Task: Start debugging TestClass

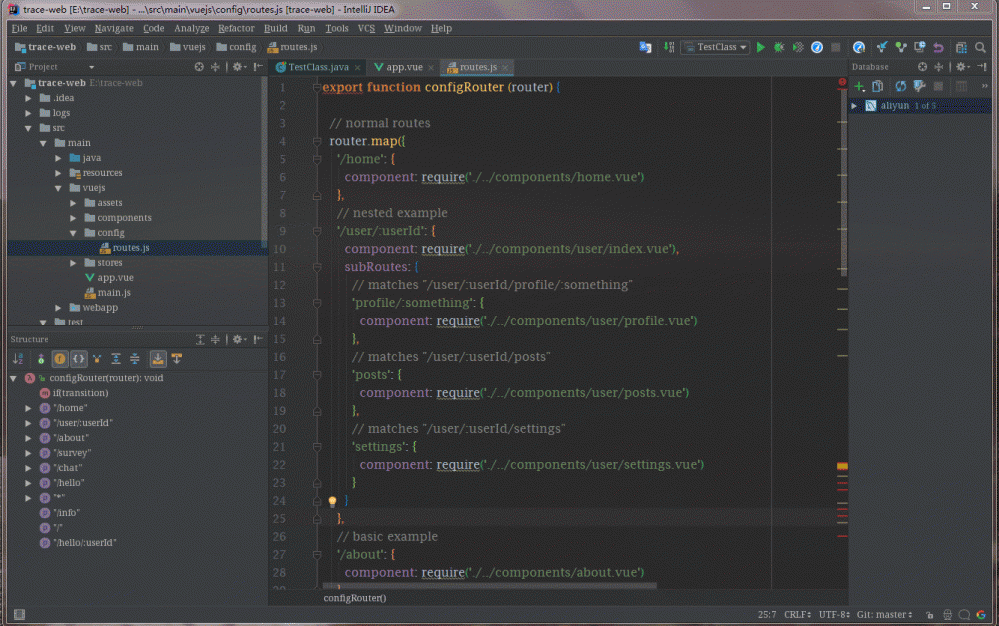Action: click(780, 47)
